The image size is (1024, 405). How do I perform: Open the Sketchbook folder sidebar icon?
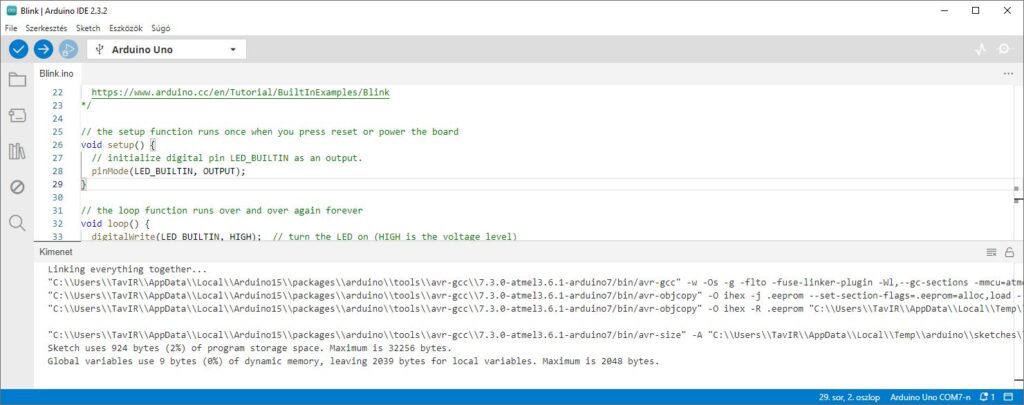[x=17, y=80]
